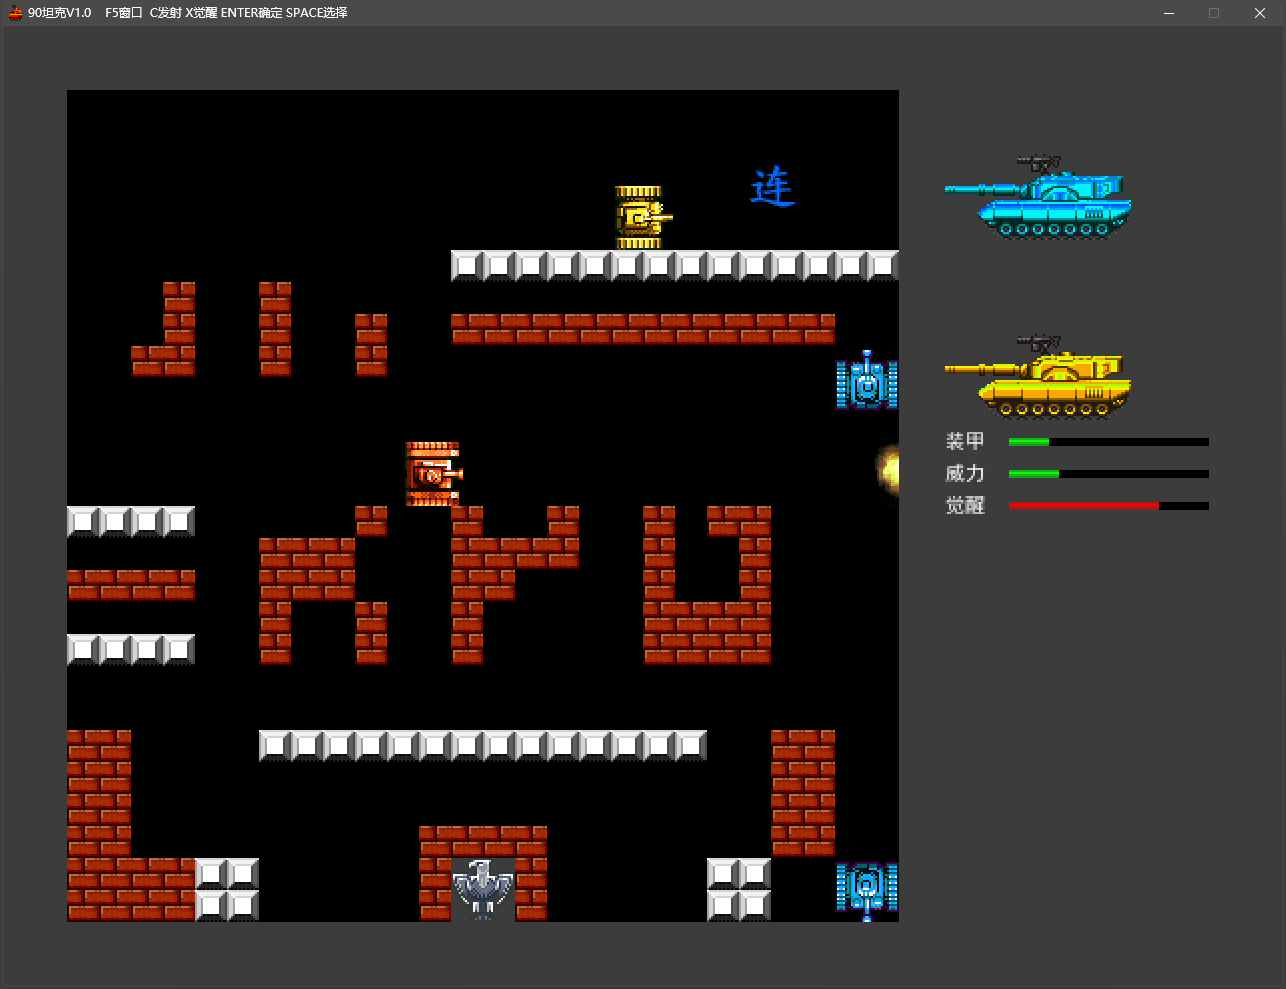This screenshot has width=1286, height=989.
Task: Click the 威力 power bar
Action: [1108, 474]
